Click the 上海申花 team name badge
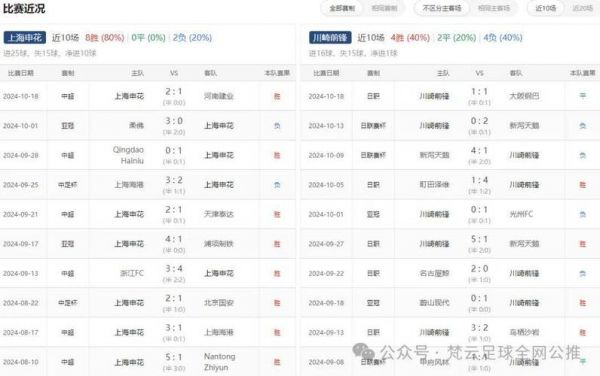The height and width of the screenshot is (376, 600). point(25,37)
